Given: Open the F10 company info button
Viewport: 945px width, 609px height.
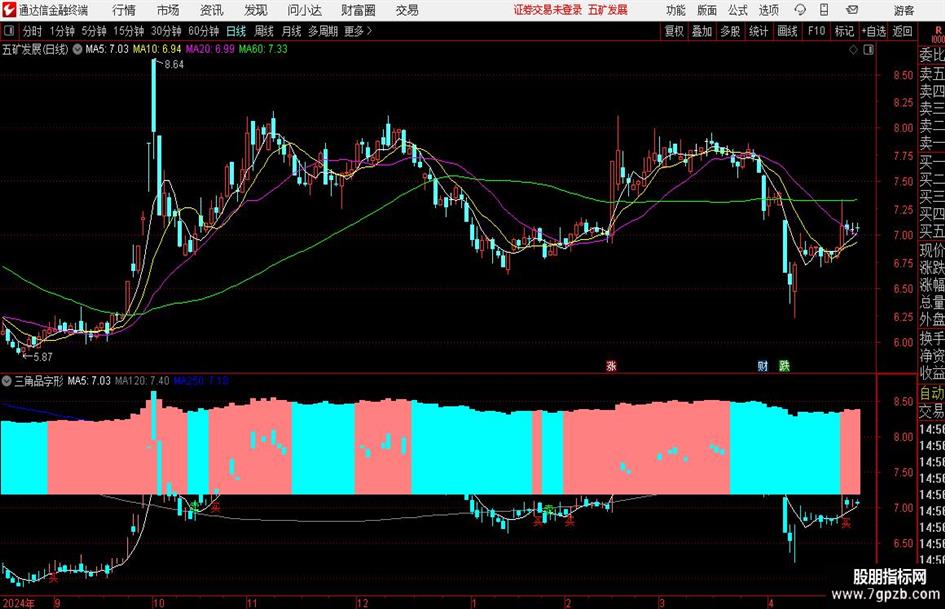Looking at the screenshot, I should coord(816,31).
